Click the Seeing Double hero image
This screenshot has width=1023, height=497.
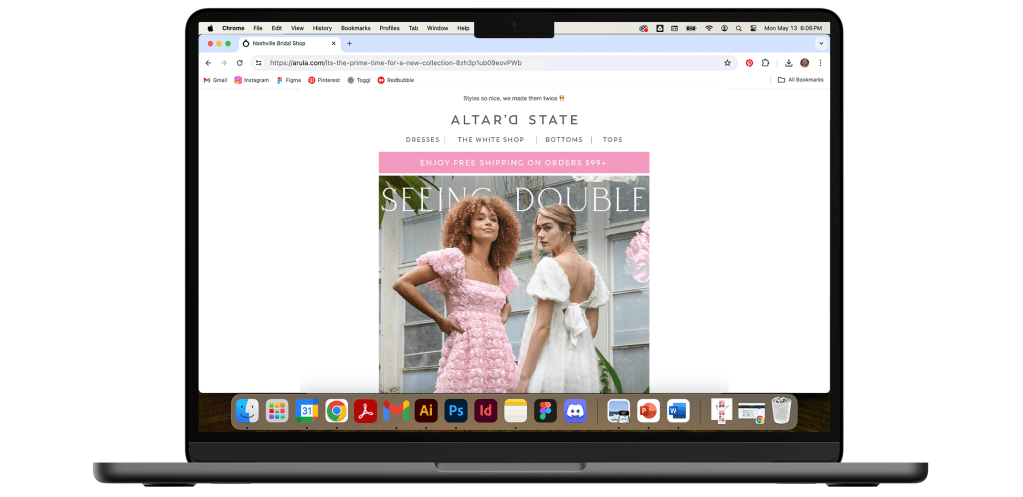click(x=514, y=284)
